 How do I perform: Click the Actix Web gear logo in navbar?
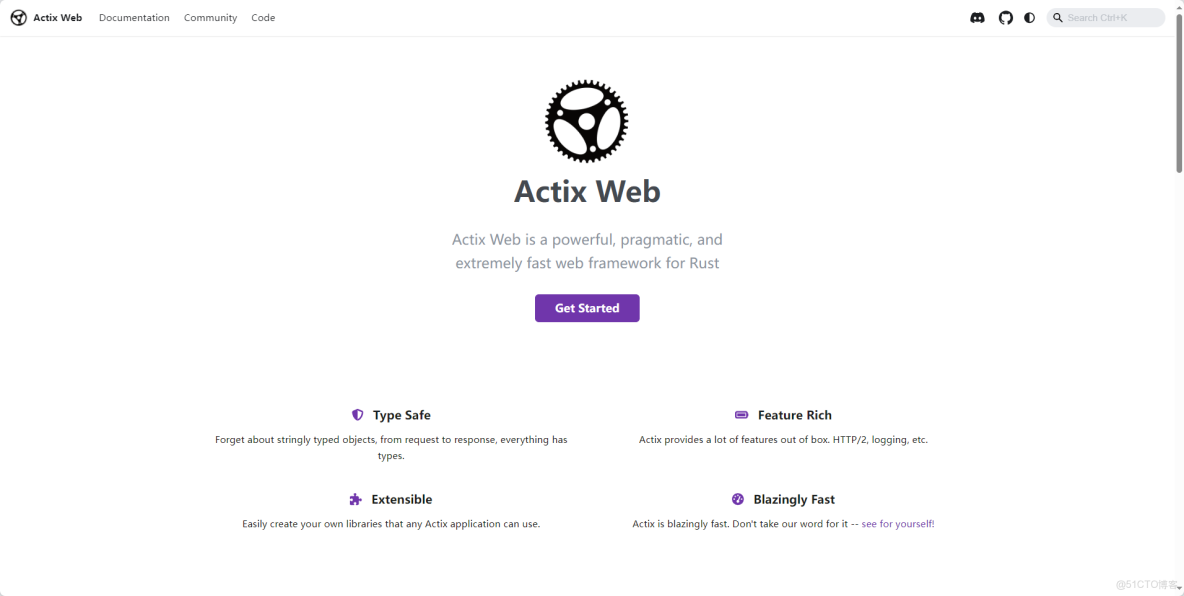click(x=17, y=17)
